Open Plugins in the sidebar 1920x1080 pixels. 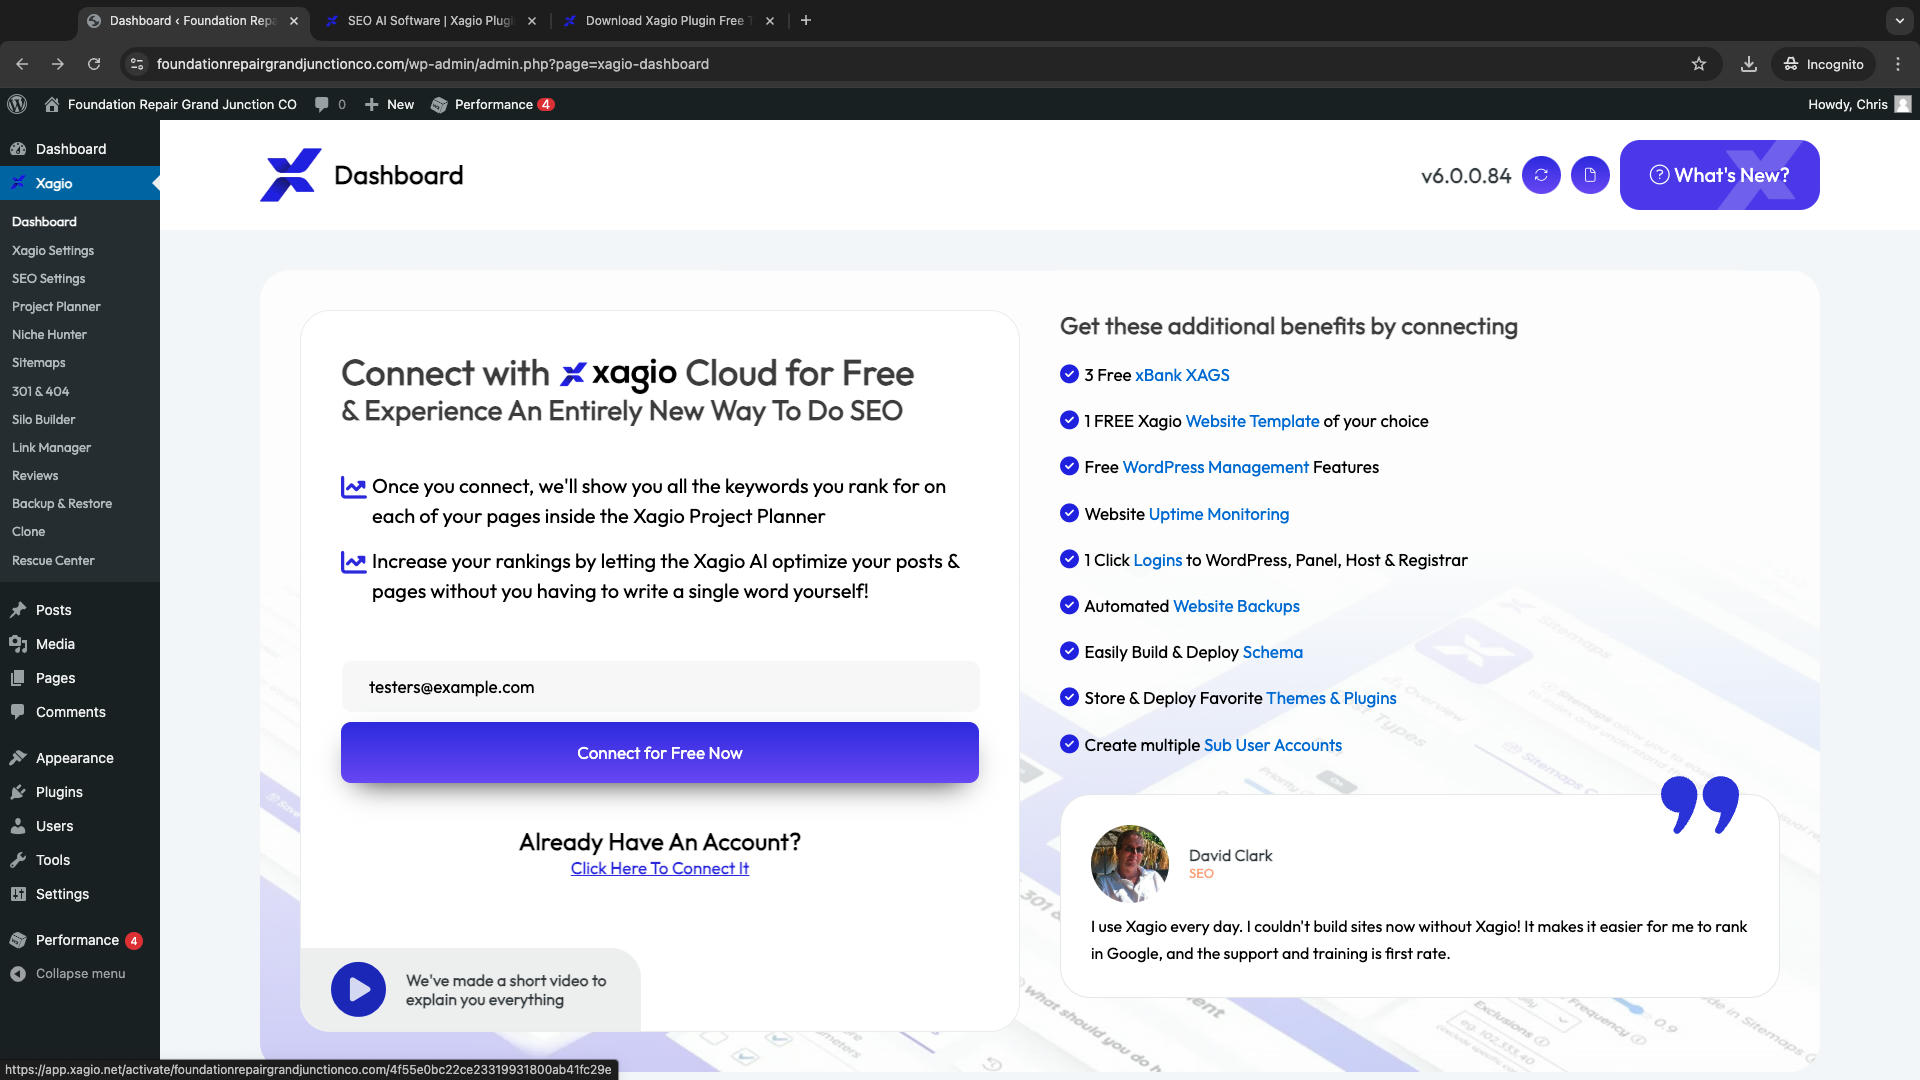pos(80,792)
